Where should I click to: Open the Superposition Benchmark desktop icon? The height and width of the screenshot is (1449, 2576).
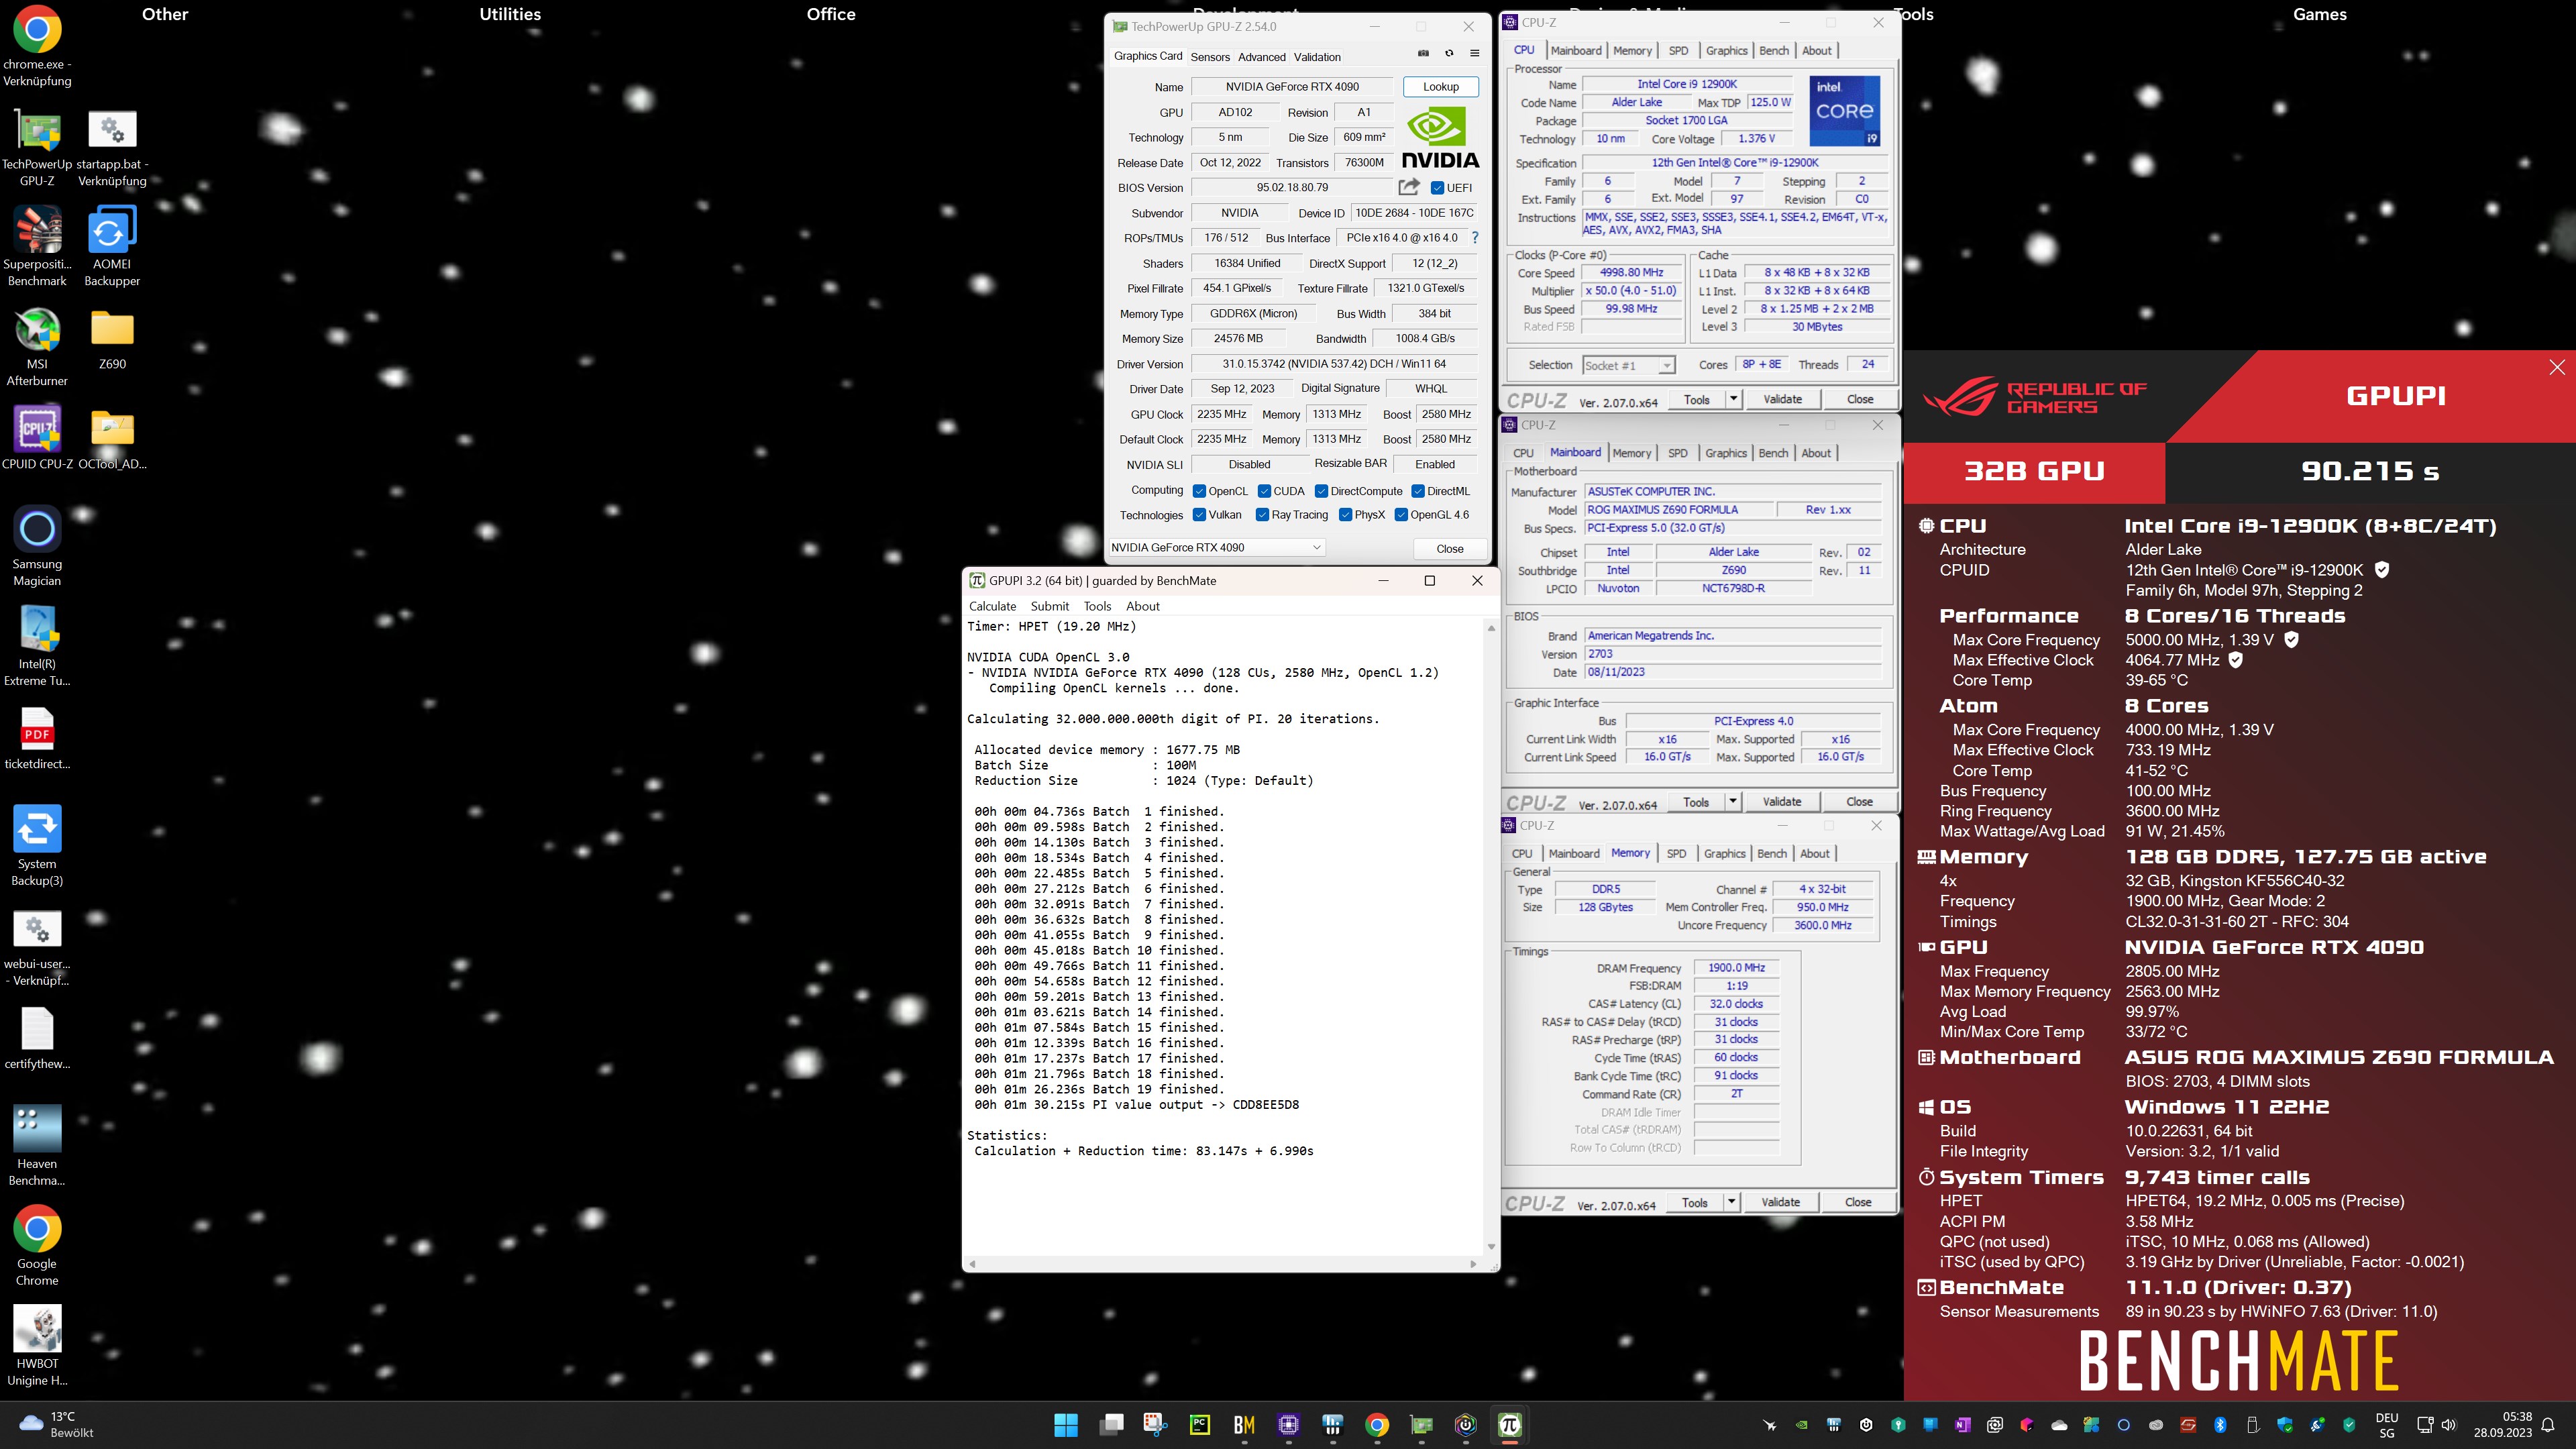pos(37,247)
